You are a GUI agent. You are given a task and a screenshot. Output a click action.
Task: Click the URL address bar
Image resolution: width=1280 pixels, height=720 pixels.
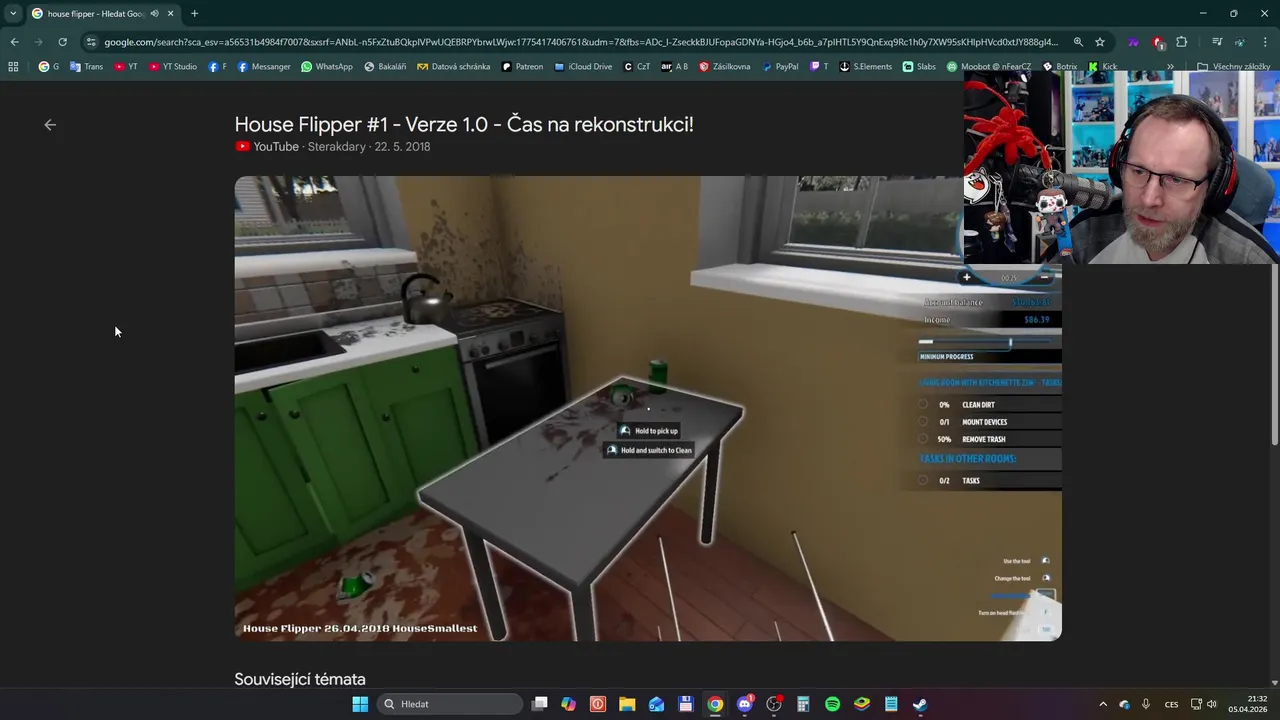coord(580,42)
